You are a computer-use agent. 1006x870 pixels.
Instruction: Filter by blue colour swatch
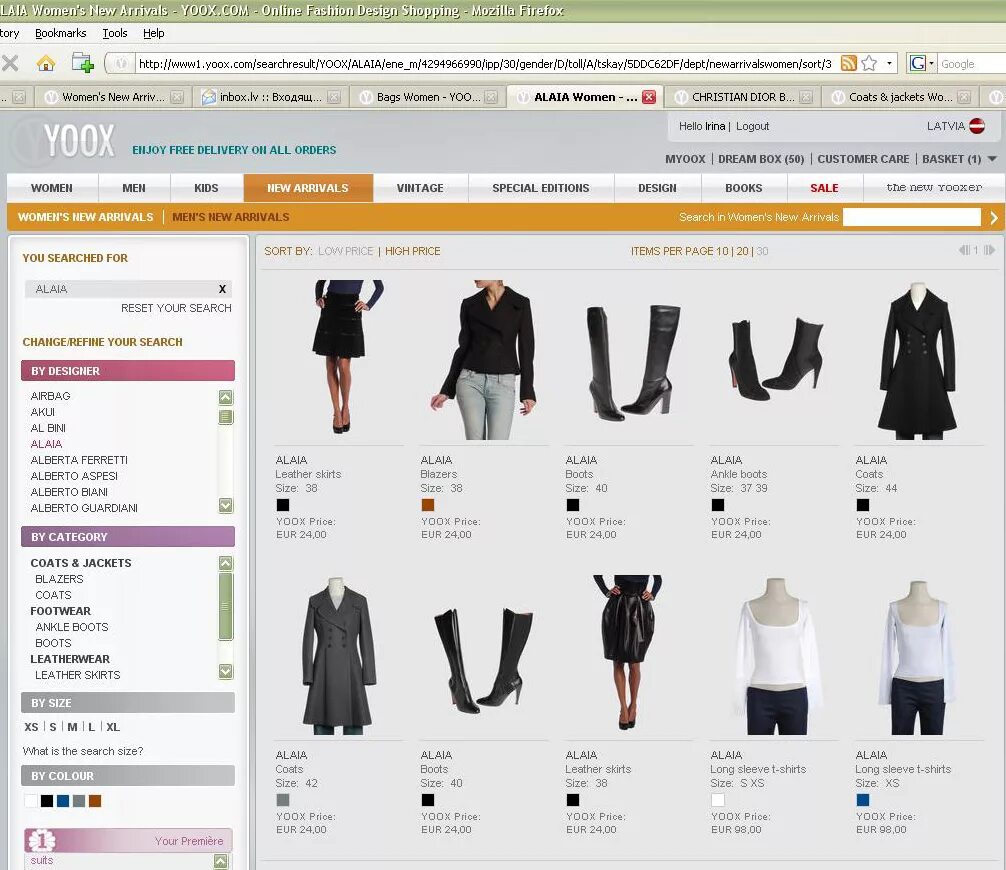click(x=63, y=801)
